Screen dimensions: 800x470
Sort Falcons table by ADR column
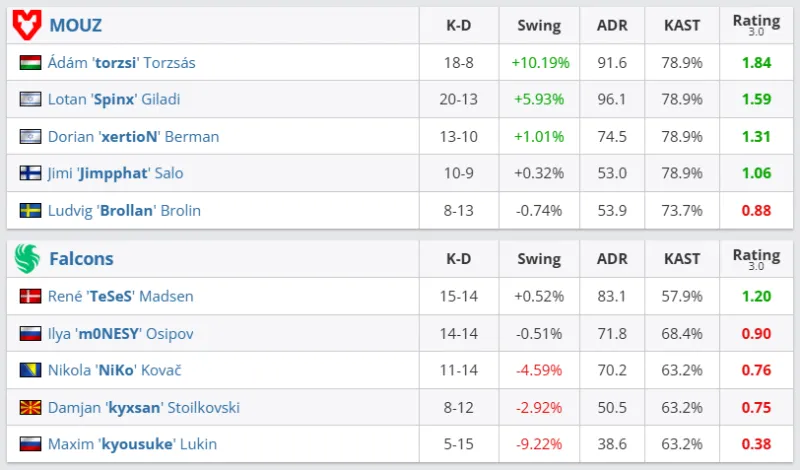(x=611, y=259)
